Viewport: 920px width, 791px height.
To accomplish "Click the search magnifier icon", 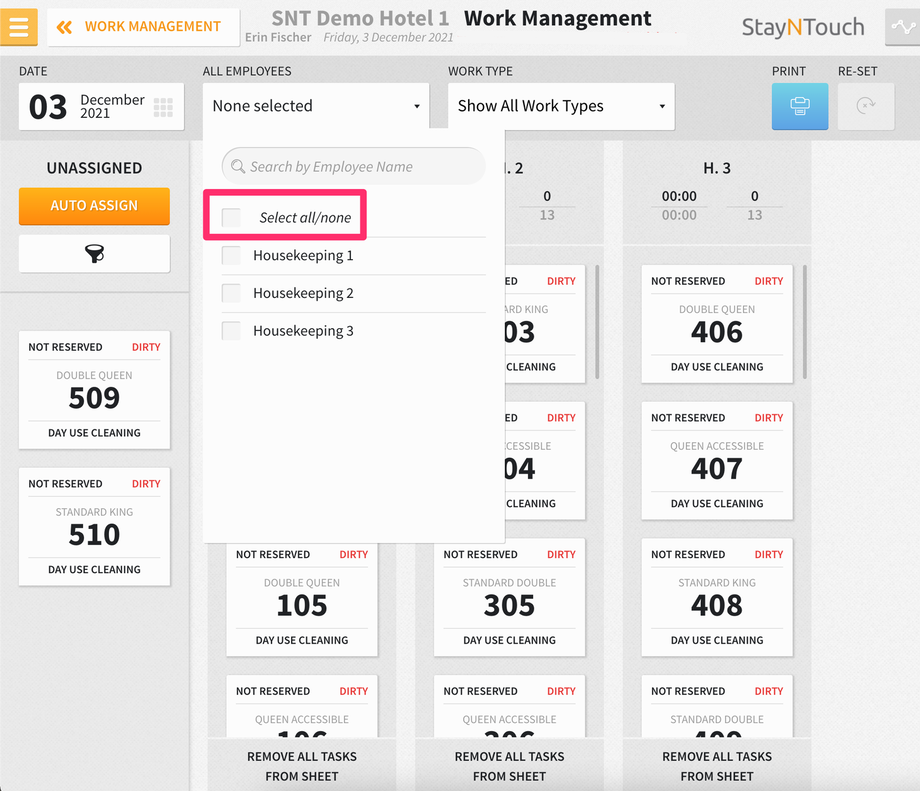I will click(238, 167).
